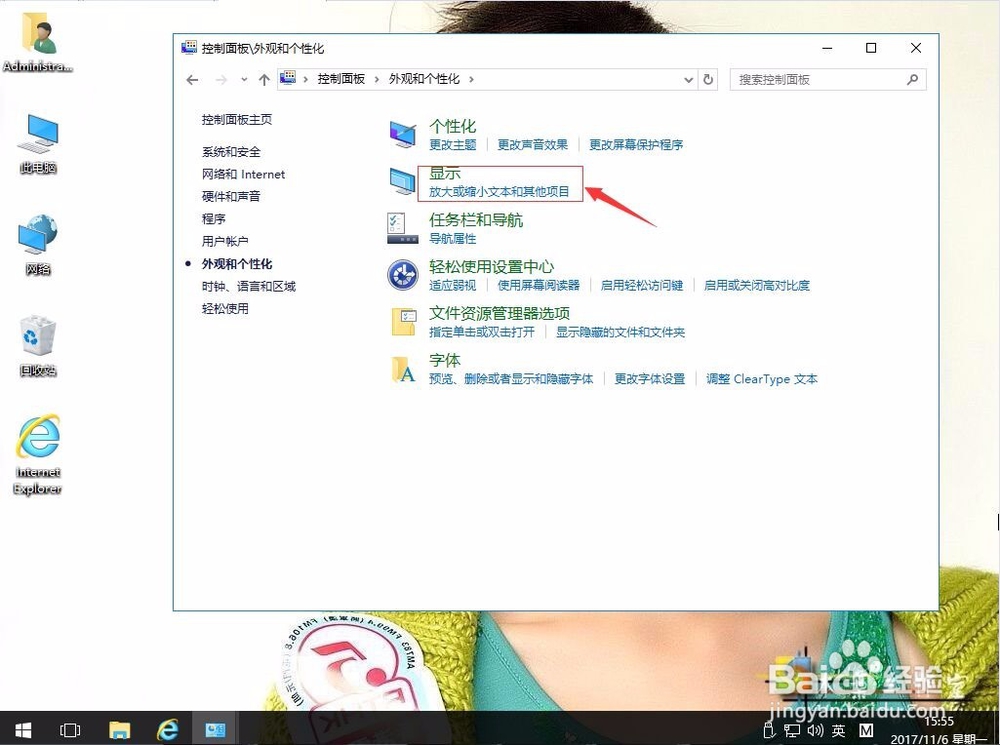Image resolution: width=1000 pixels, height=745 pixels.
Task: Click the Control Panel taskbar button
Action: coord(215,729)
